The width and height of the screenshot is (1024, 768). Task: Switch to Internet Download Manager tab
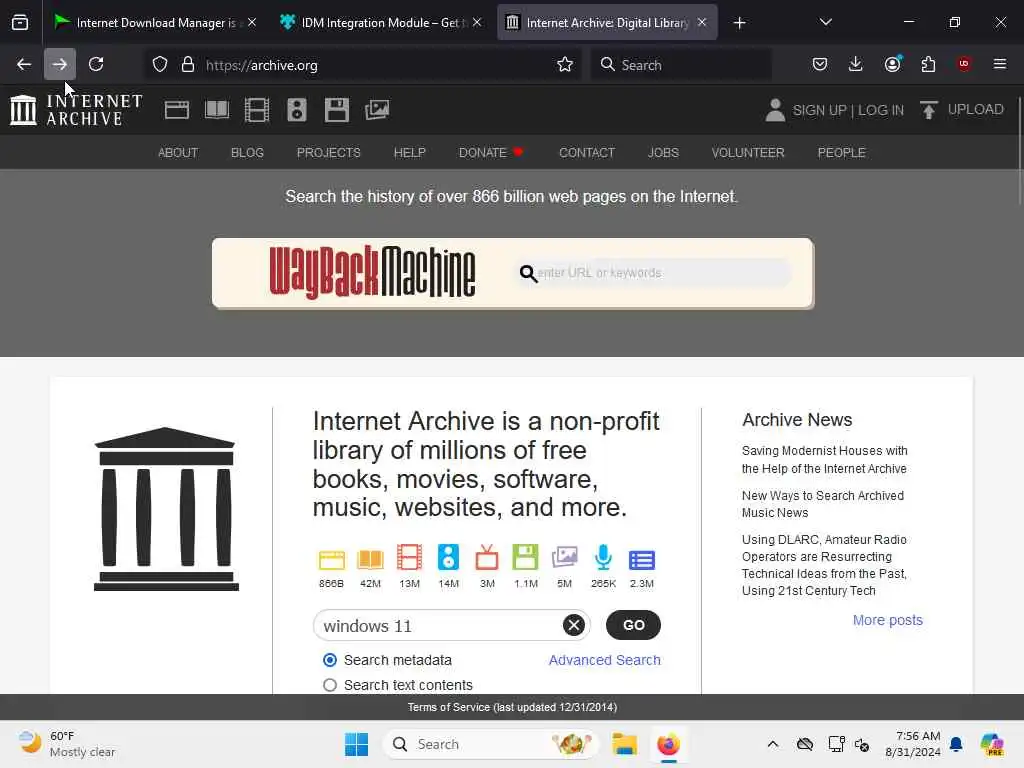pos(155,22)
